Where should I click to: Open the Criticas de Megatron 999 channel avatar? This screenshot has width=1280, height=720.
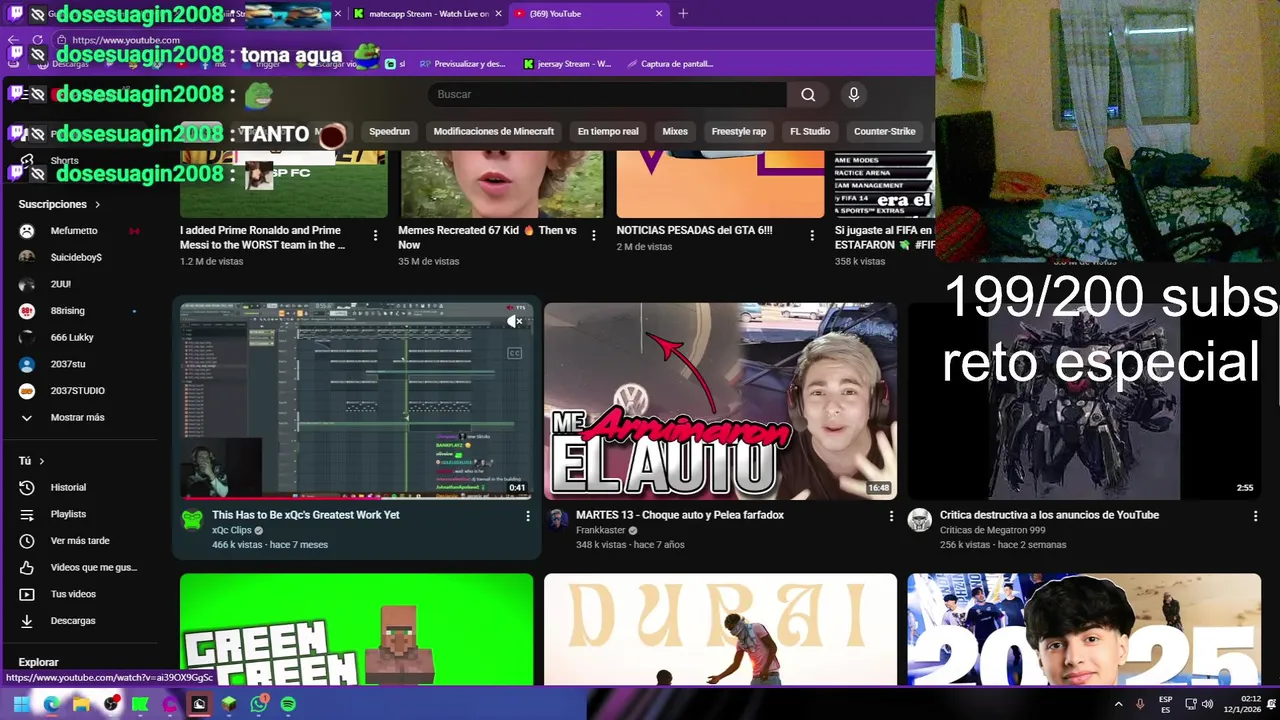tap(920, 520)
